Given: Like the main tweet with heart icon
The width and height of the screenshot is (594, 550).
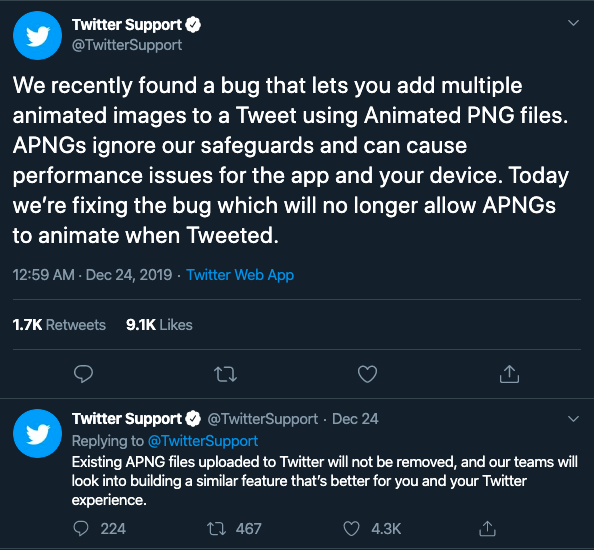Looking at the screenshot, I should coord(367,374).
